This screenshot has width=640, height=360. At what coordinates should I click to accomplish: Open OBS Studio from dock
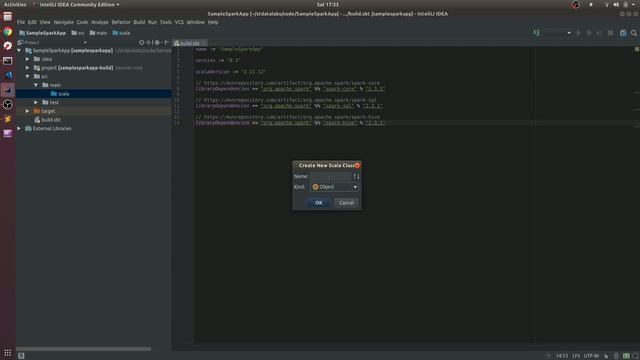click(8, 105)
